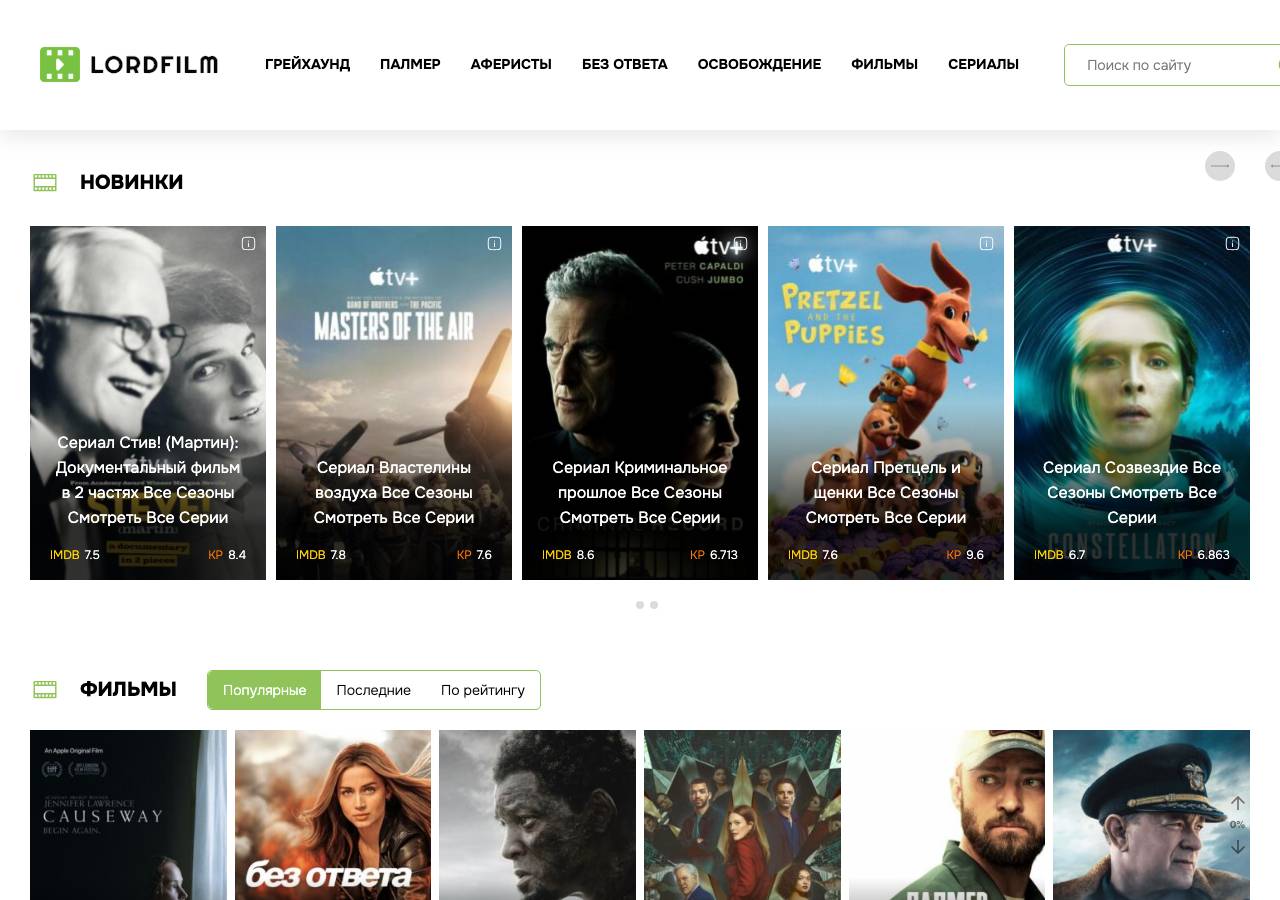This screenshot has height=900, width=1280.
Task: Select the first carousel pagination dot
Action: tap(640, 605)
